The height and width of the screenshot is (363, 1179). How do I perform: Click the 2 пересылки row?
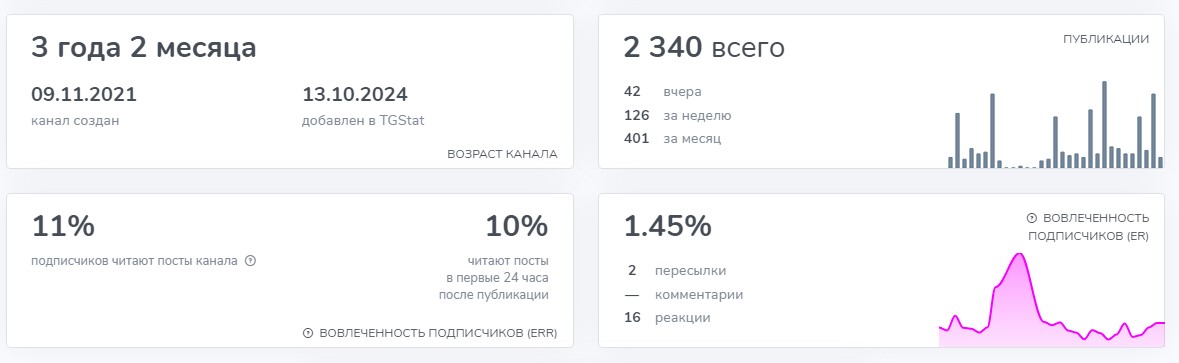675,271
